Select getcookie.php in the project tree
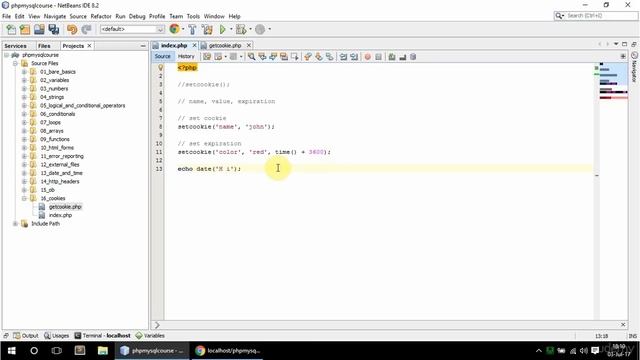The height and width of the screenshot is (360, 640). (65, 207)
